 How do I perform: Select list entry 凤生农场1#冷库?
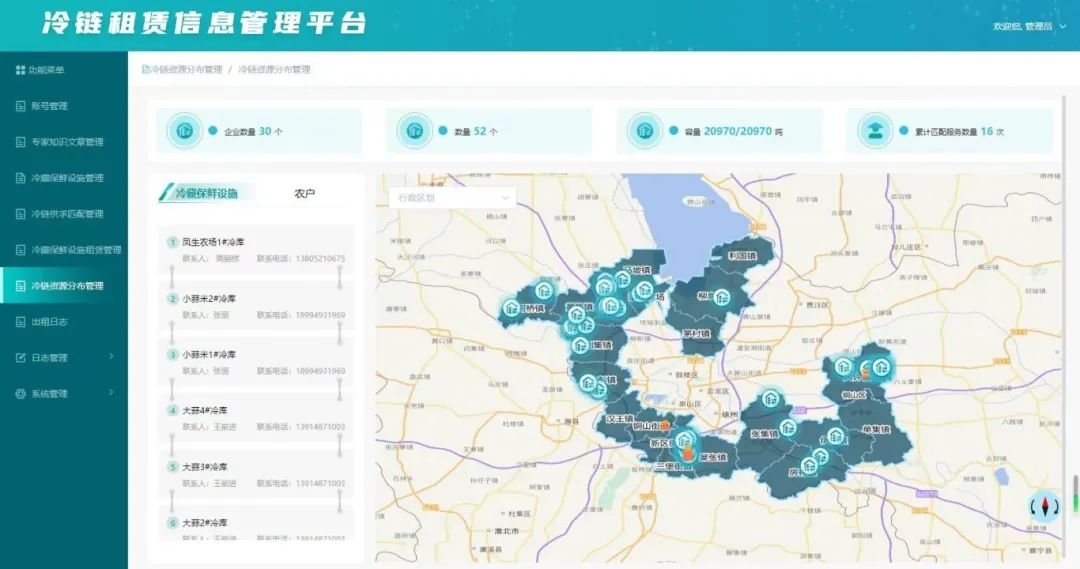pos(256,250)
